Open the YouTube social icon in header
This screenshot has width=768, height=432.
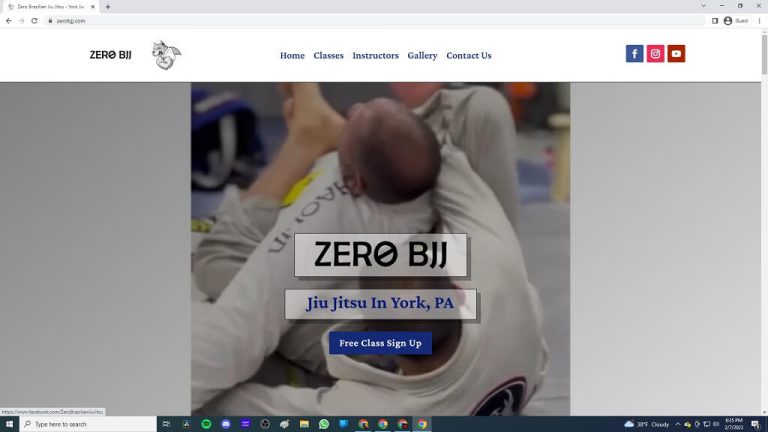pos(676,53)
